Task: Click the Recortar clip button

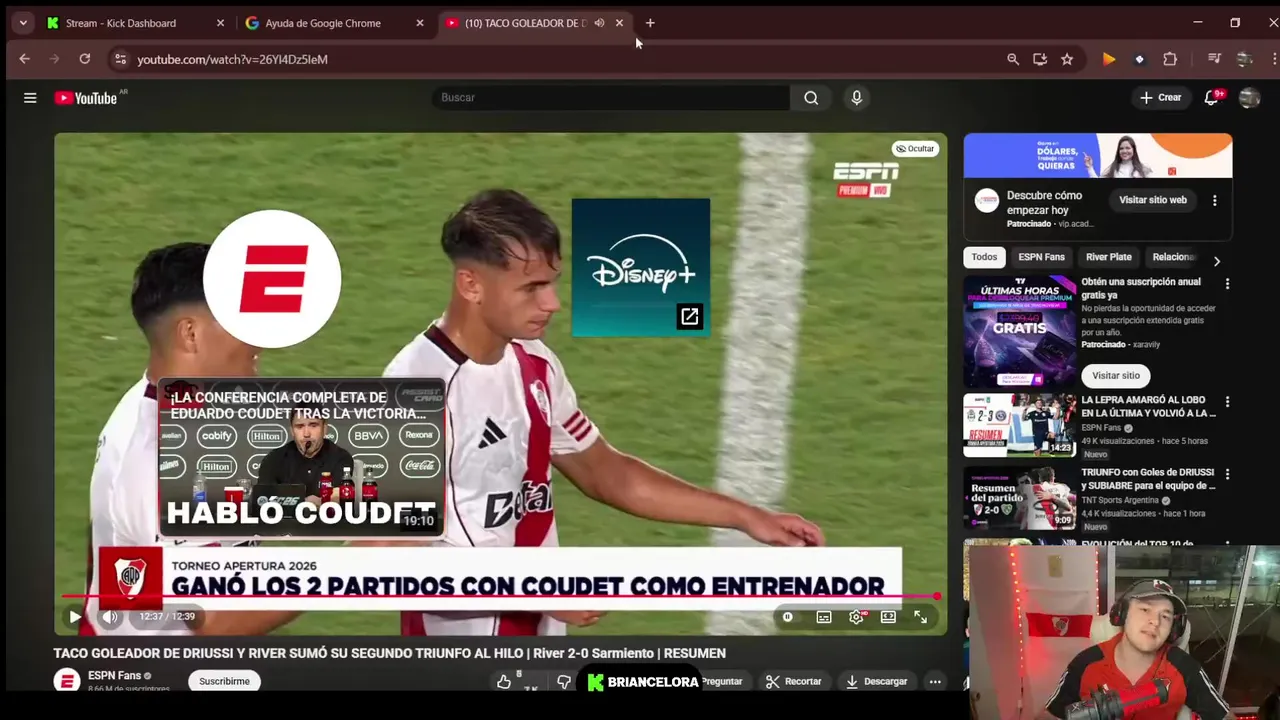Action: (x=794, y=681)
